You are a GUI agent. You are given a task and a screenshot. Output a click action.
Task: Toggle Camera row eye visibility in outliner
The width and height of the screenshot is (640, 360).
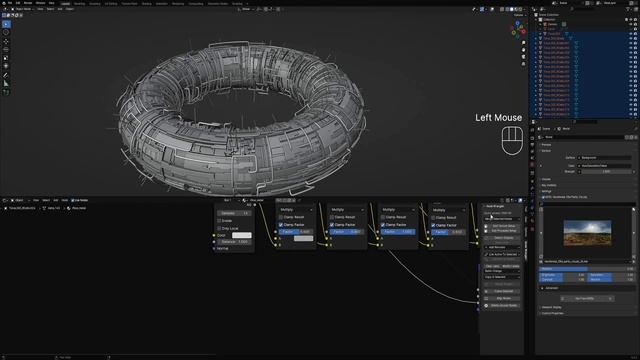(x=630, y=24)
